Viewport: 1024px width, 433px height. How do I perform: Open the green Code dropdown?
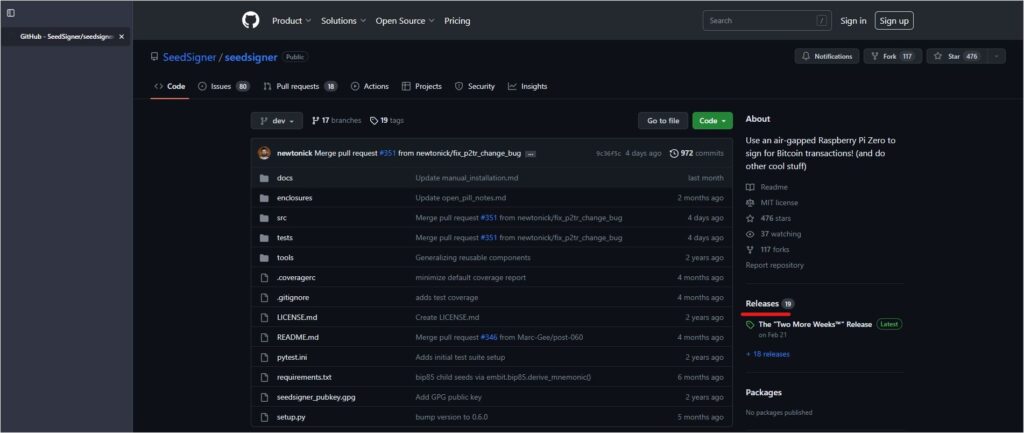tap(712, 121)
